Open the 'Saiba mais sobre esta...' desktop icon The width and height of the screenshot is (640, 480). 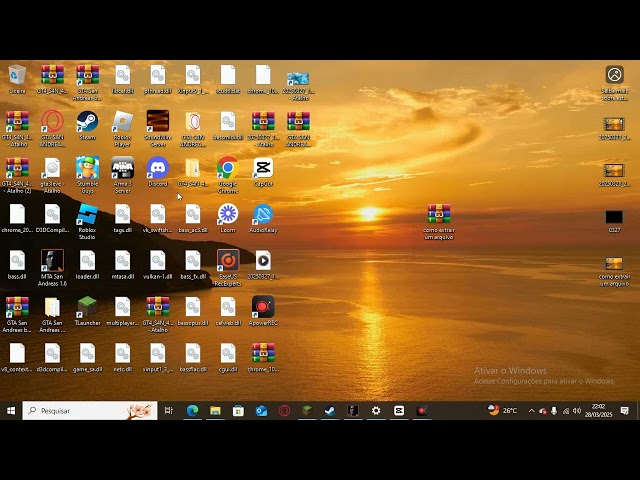coord(614,82)
